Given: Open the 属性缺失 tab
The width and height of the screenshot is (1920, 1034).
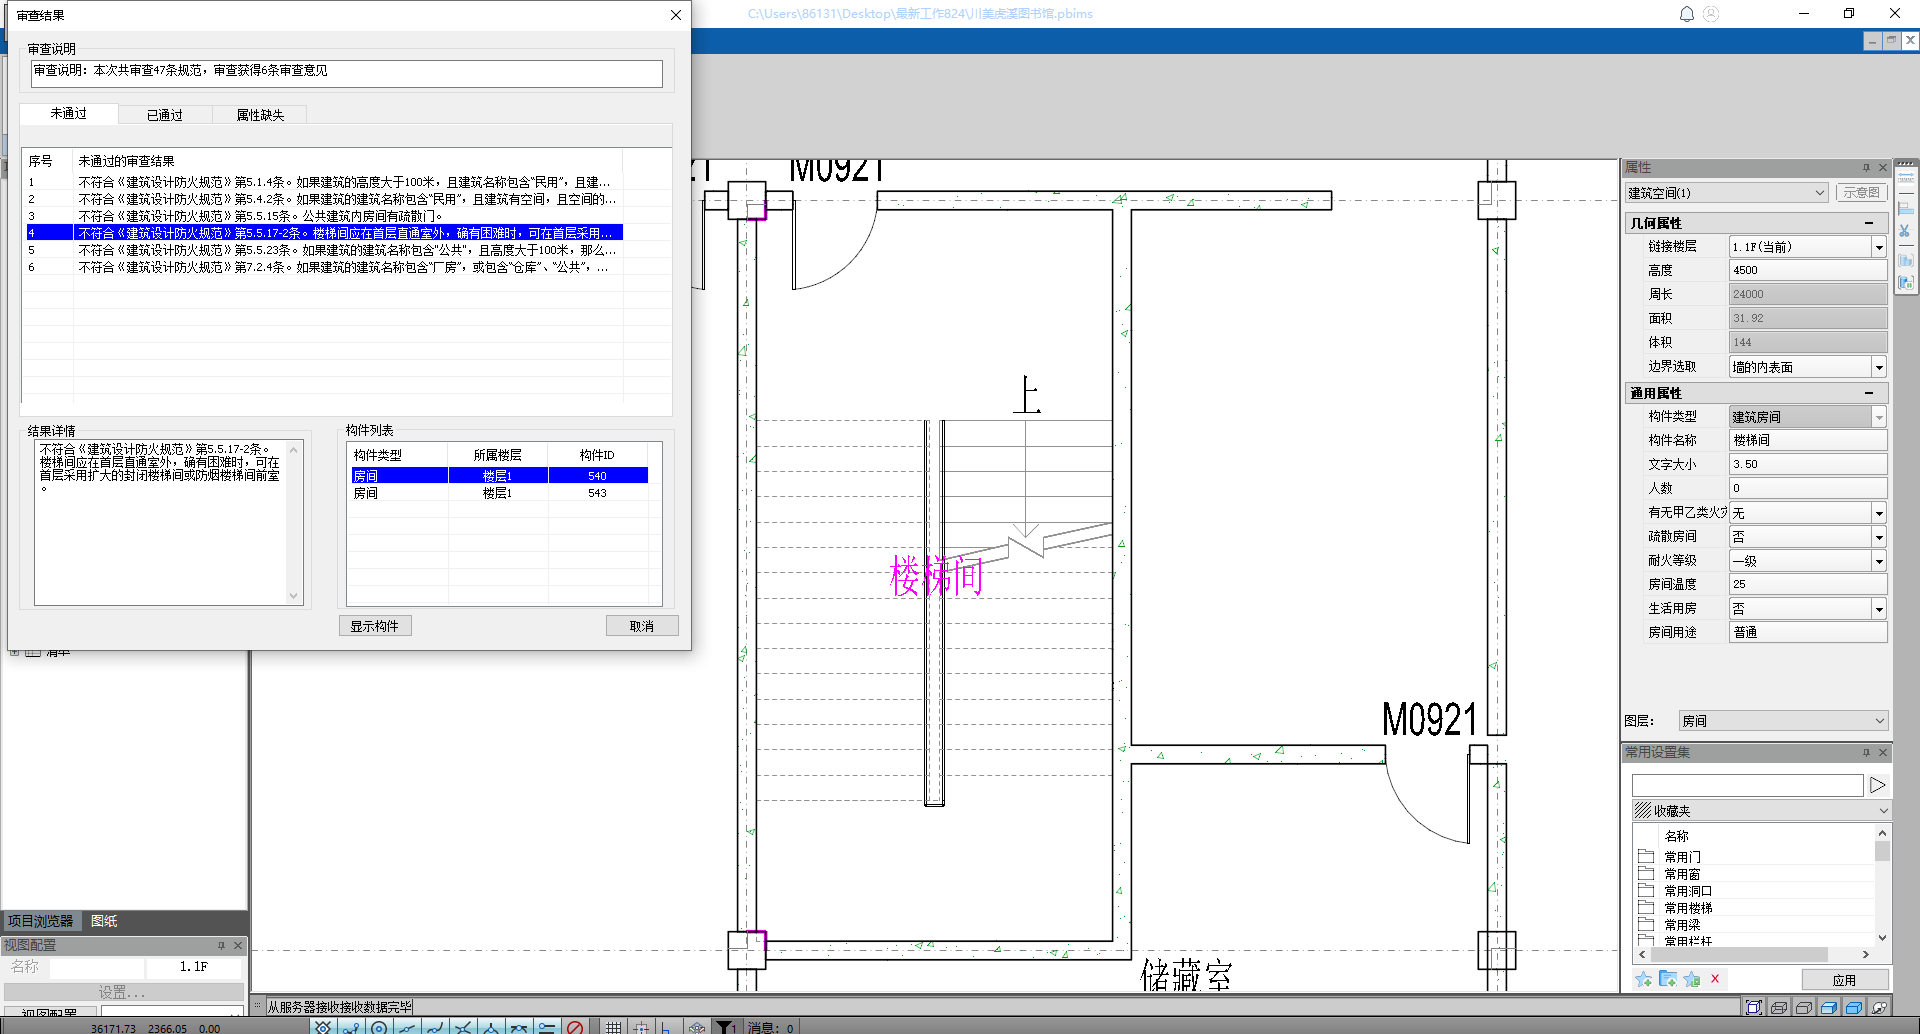Looking at the screenshot, I should (260, 115).
